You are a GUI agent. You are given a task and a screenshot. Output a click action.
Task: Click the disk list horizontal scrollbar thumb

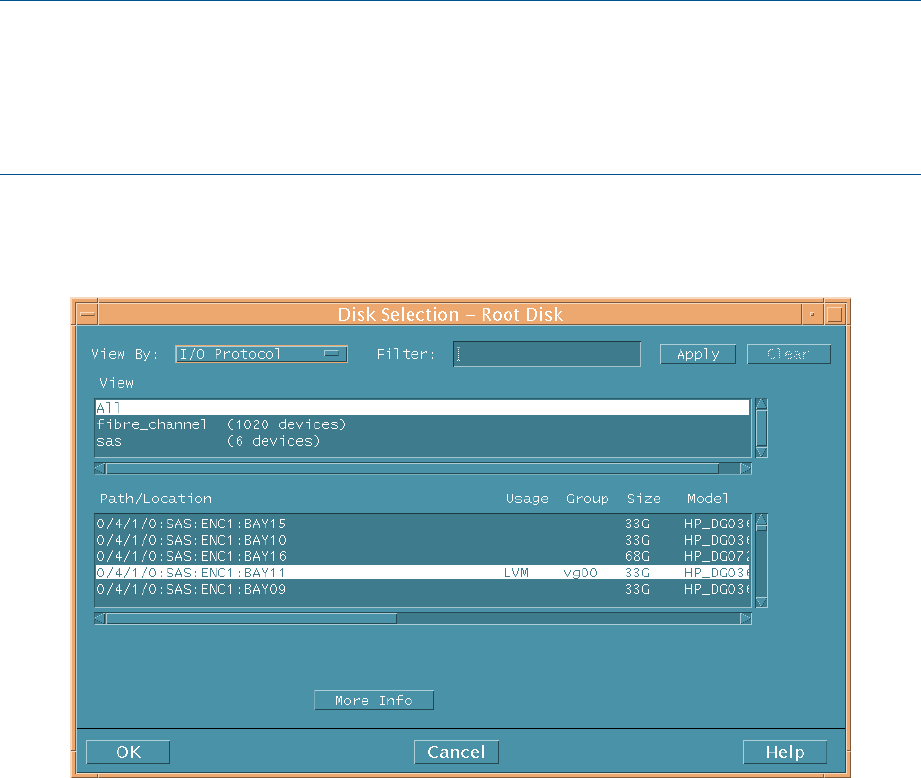coord(251,618)
